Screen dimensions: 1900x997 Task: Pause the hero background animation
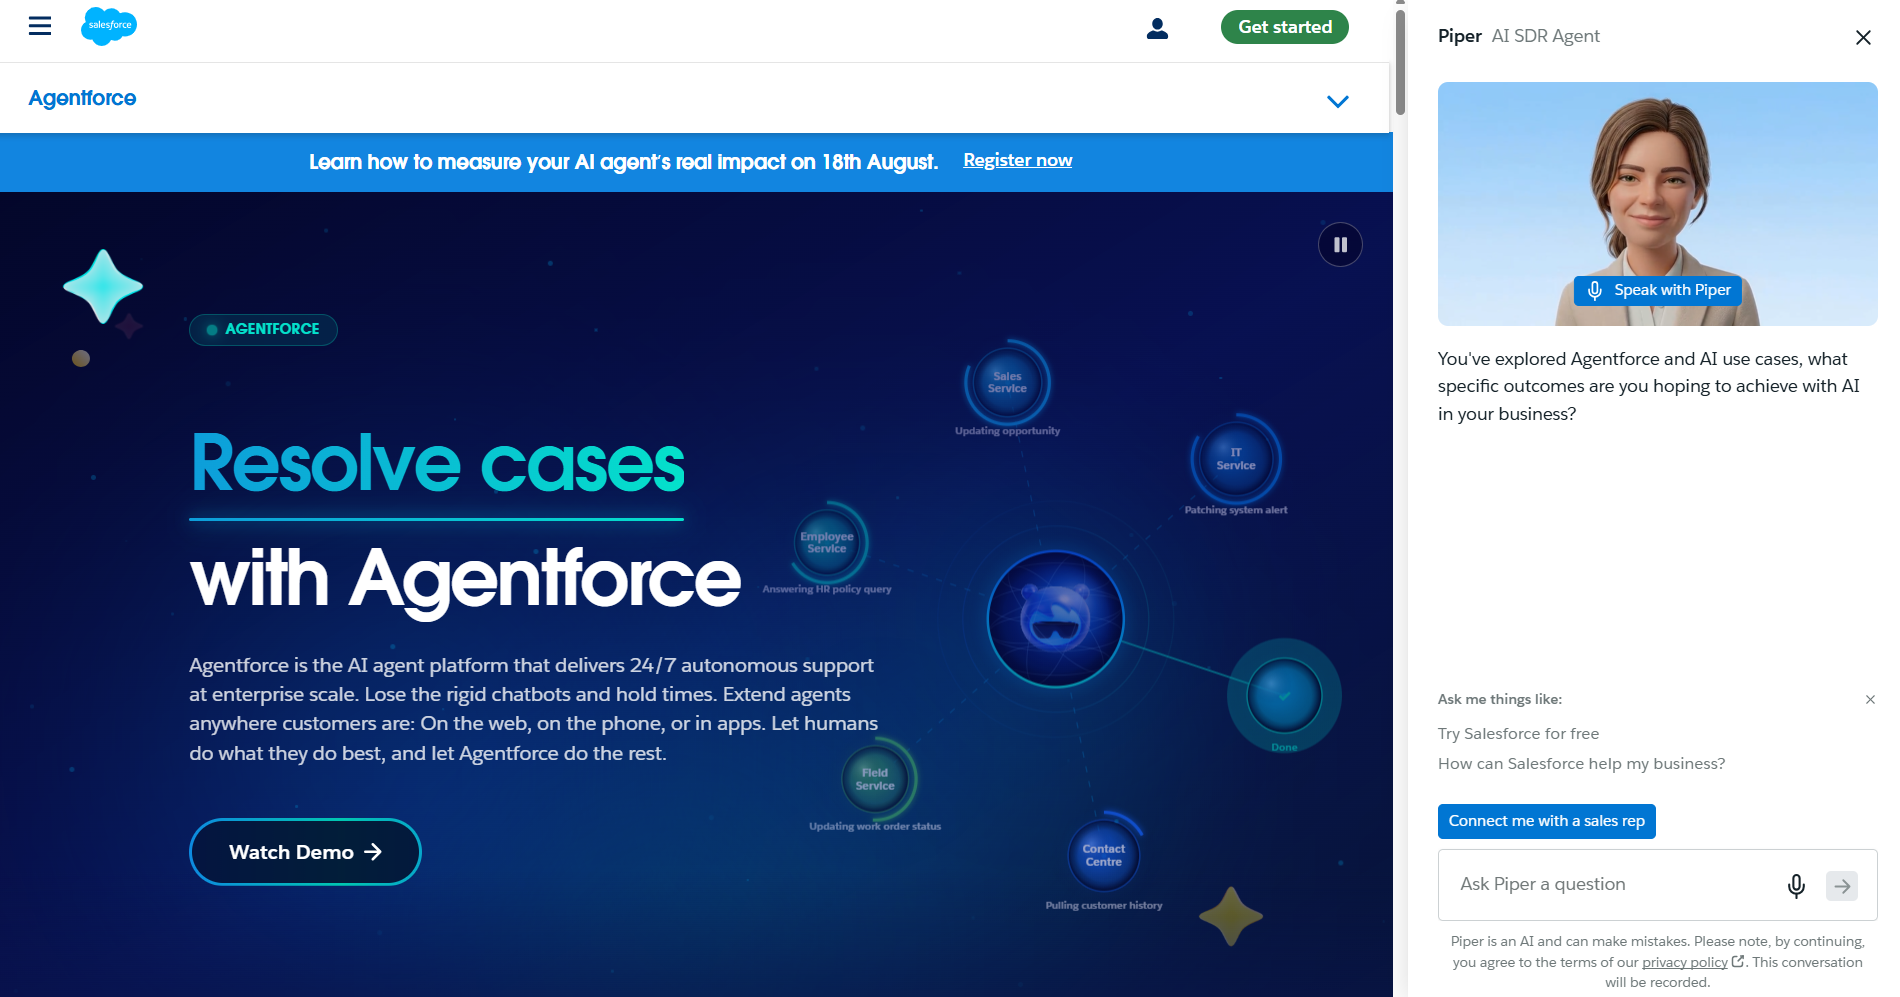1340,244
